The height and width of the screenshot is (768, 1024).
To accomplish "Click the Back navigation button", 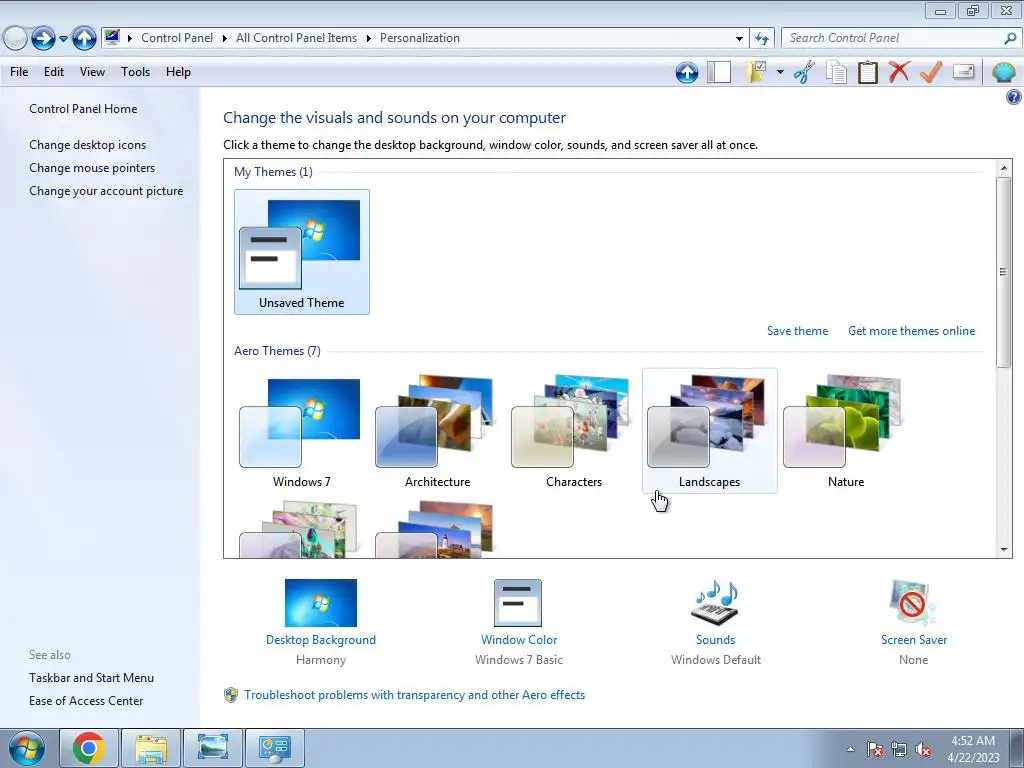I will (x=14, y=39).
